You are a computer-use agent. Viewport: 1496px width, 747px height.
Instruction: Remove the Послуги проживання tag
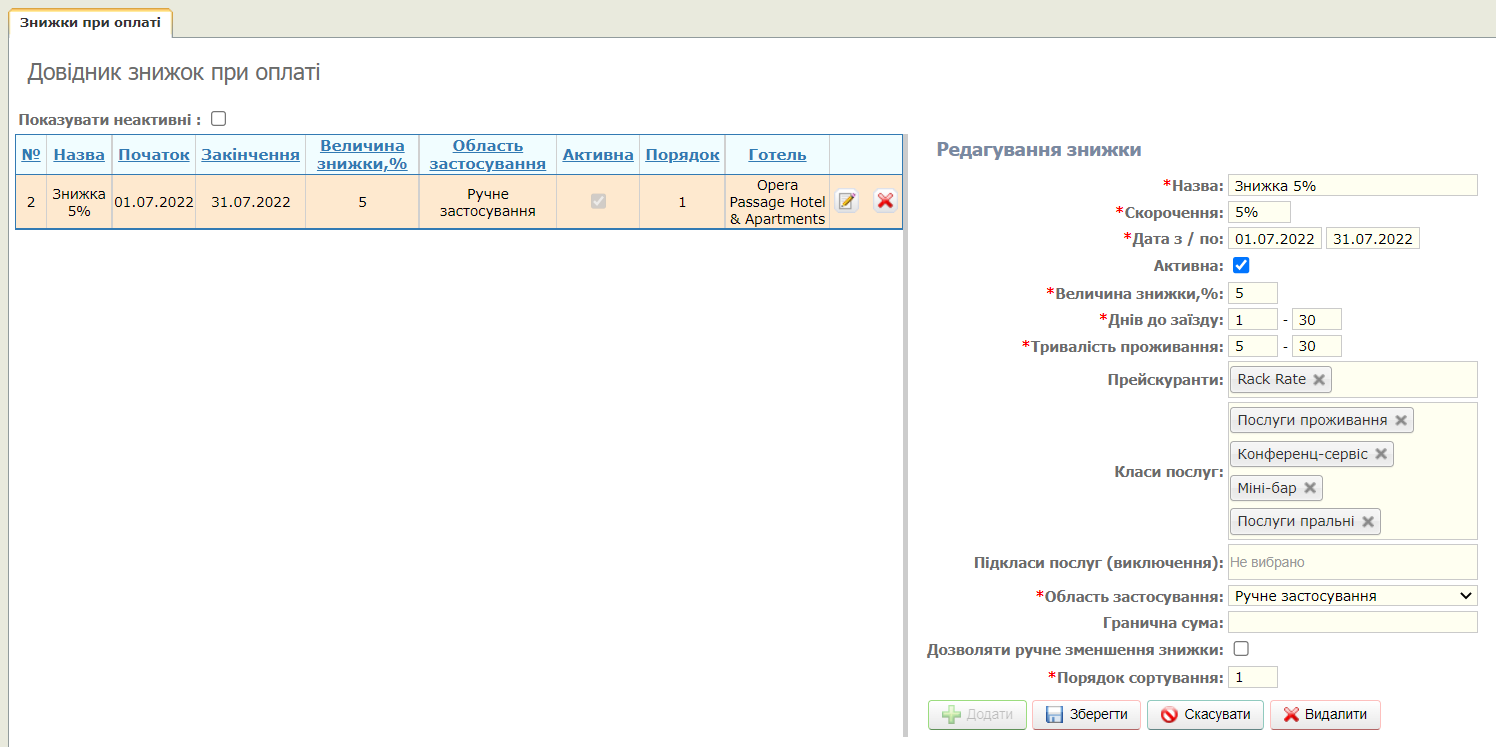pyautogui.click(x=1401, y=421)
